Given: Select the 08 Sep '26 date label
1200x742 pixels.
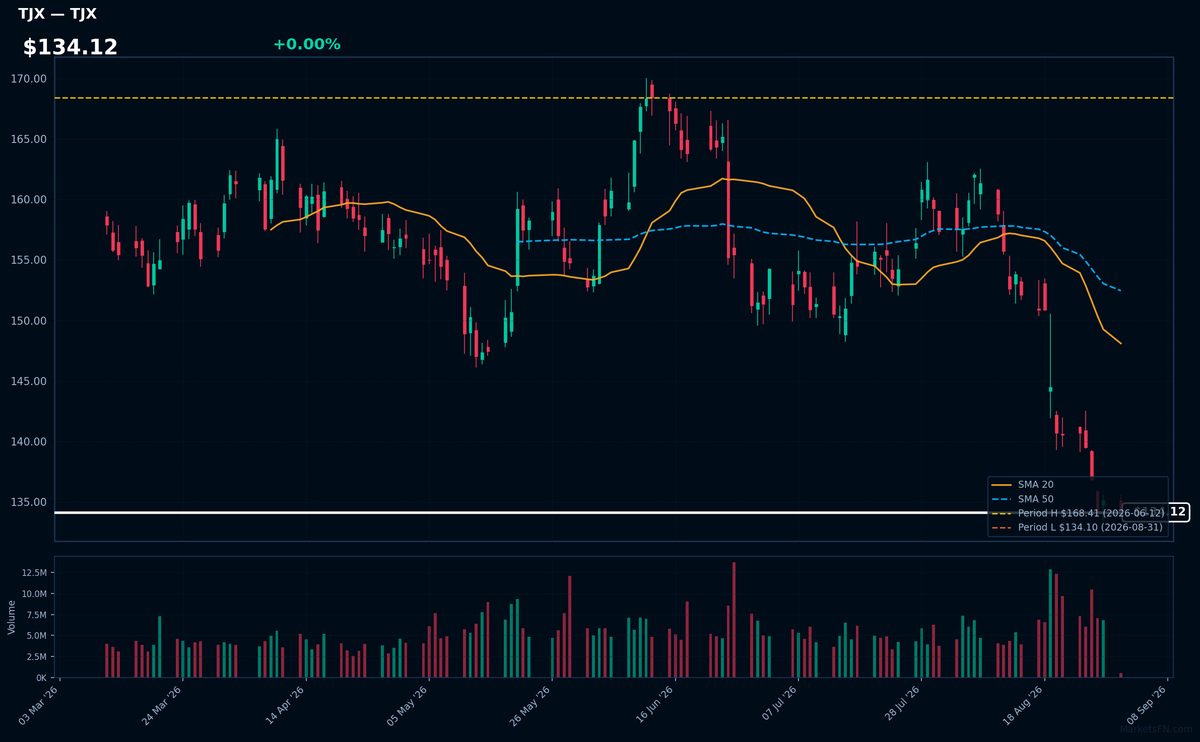Looking at the screenshot, I should (1147, 705).
